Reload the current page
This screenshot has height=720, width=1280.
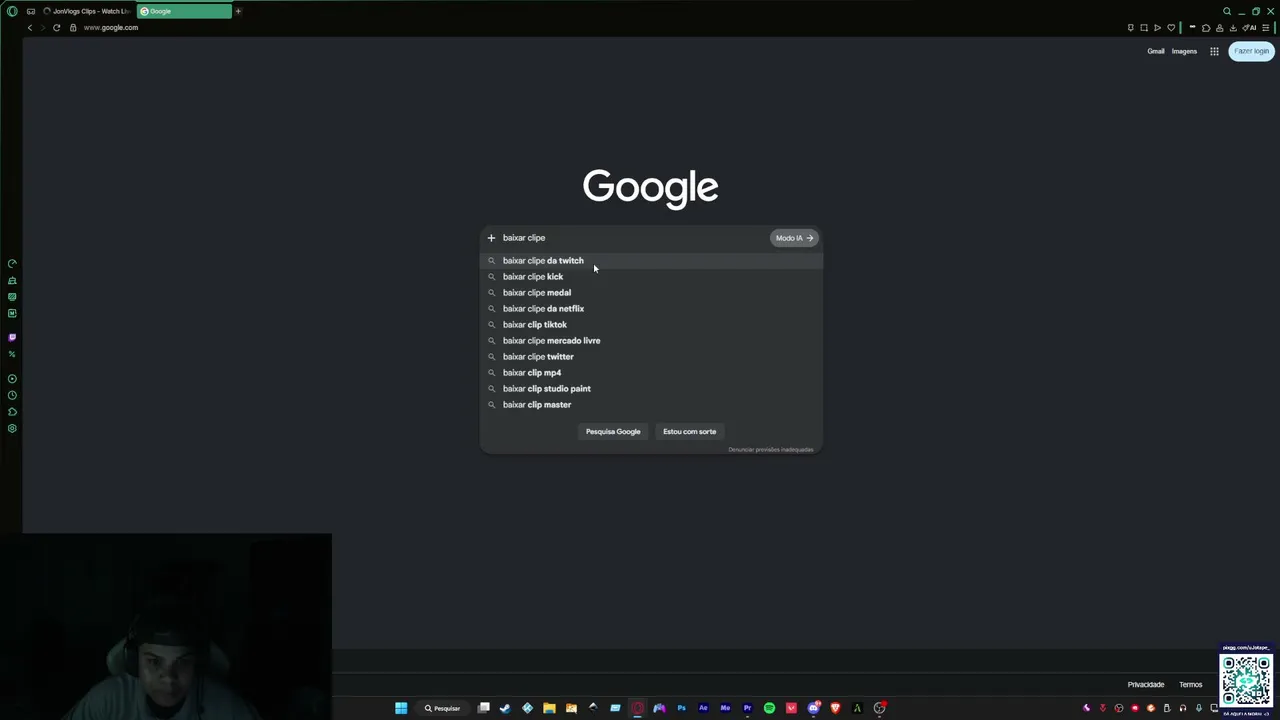[x=56, y=28]
